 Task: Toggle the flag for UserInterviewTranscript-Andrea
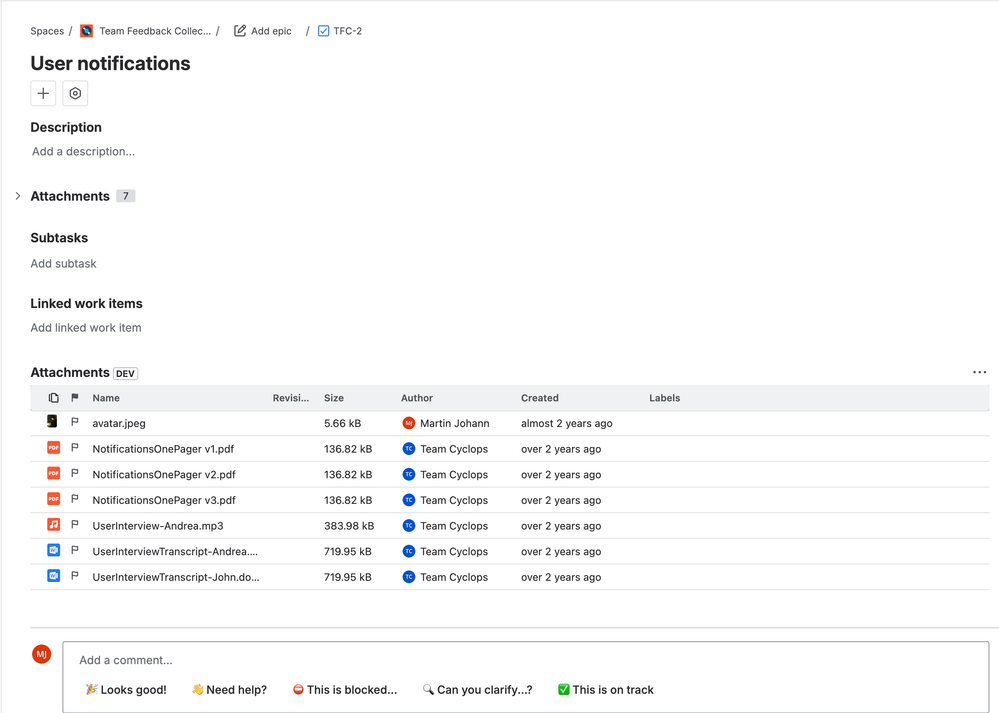click(x=75, y=550)
